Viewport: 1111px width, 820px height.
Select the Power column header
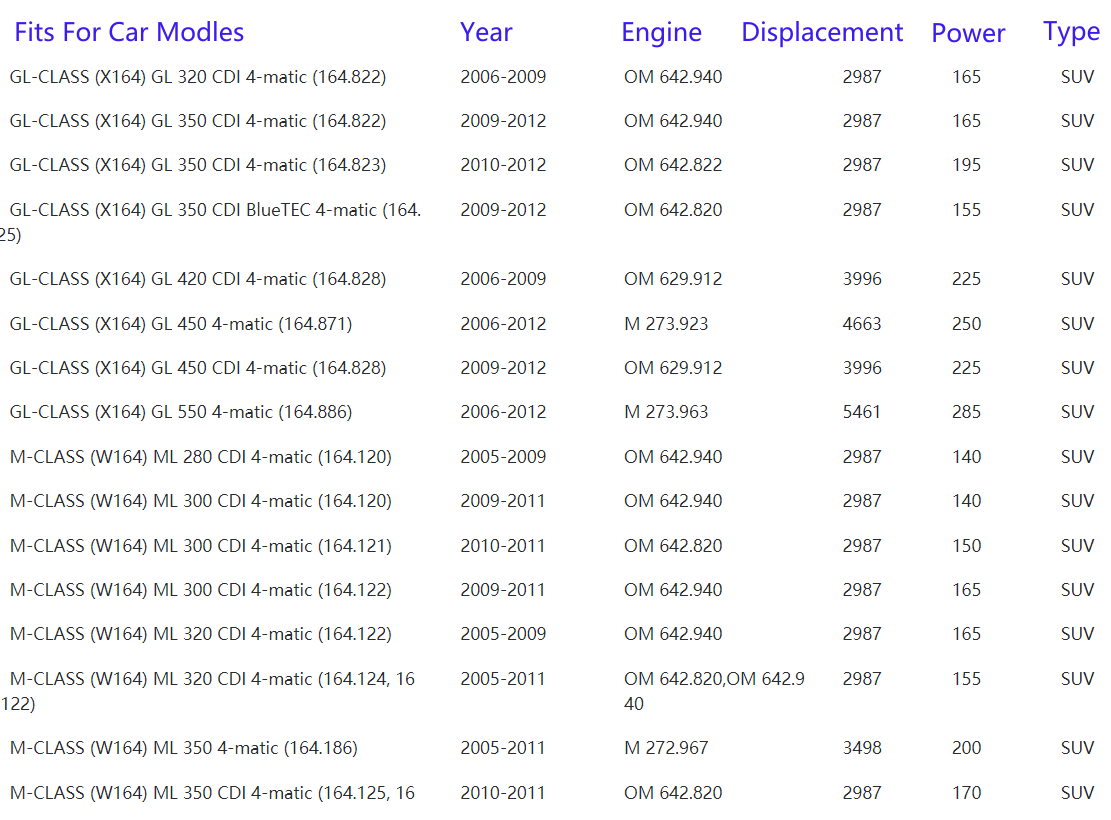pyautogui.click(x=968, y=33)
